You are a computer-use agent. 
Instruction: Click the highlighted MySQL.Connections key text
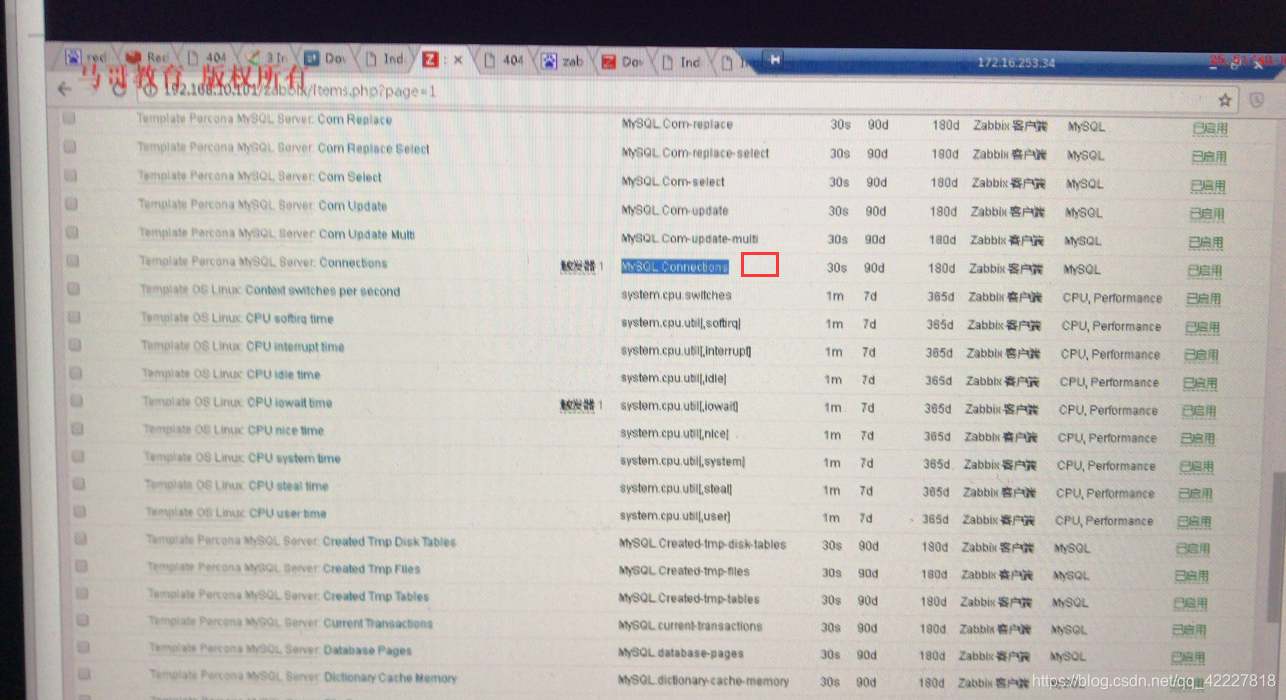(674, 267)
